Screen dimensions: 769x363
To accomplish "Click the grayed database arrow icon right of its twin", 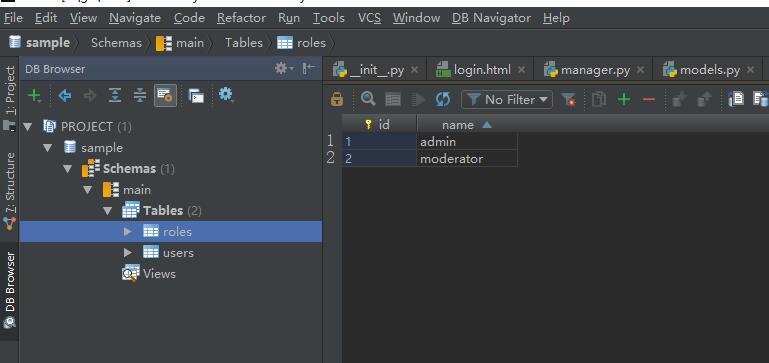I will 704,100.
